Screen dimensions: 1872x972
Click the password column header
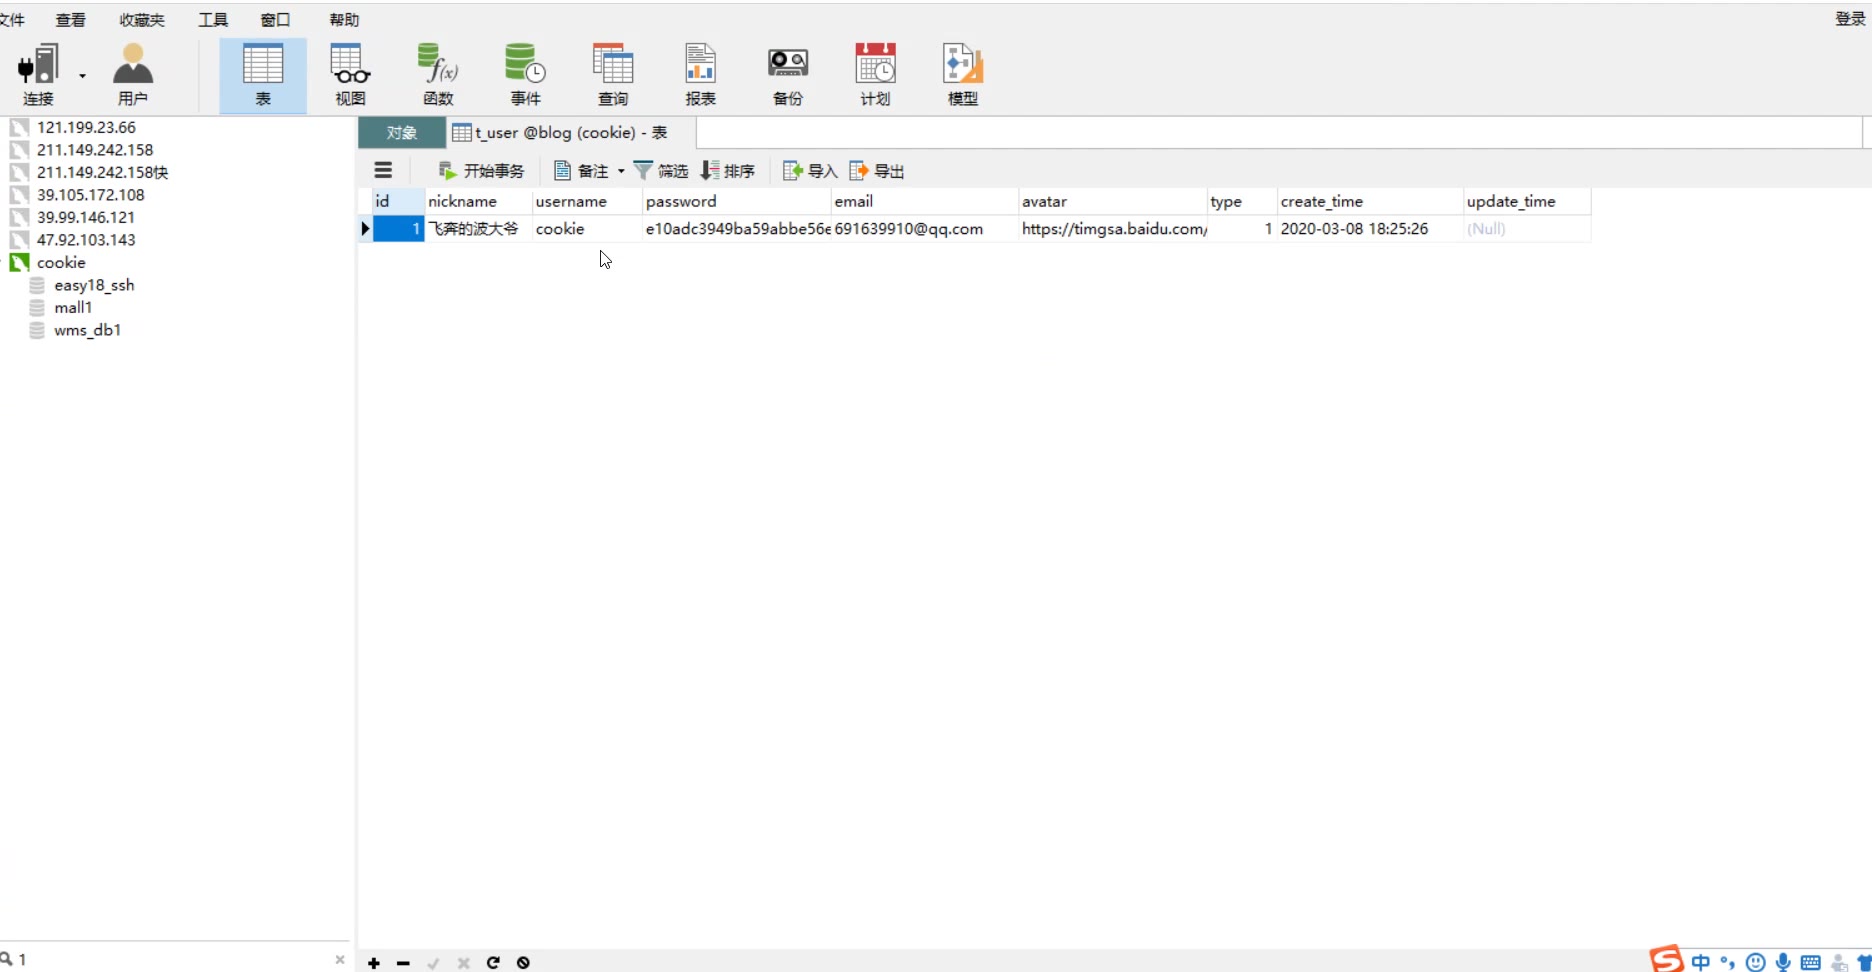pos(737,201)
